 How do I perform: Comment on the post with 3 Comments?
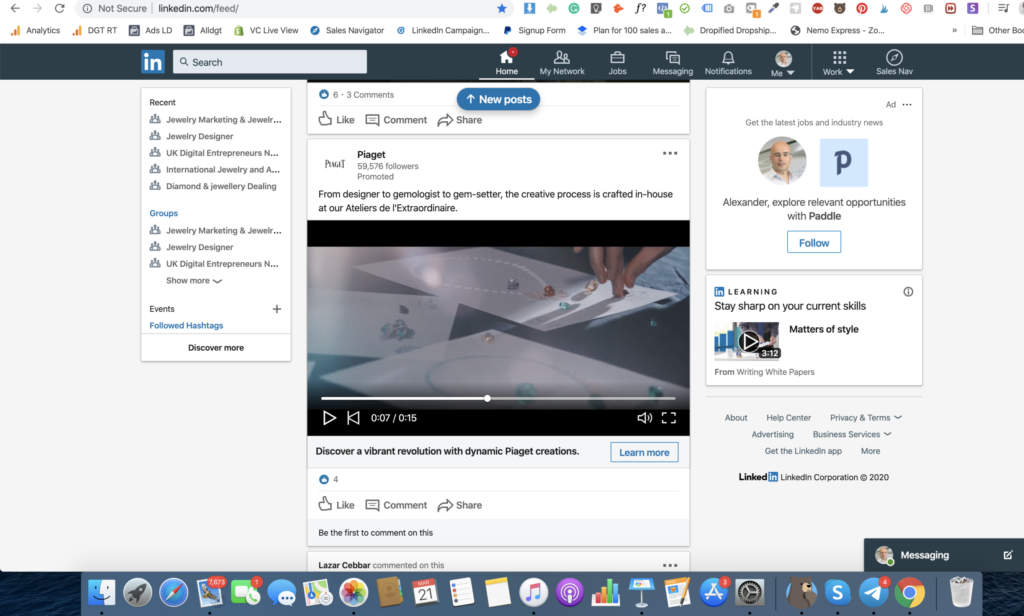(x=396, y=120)
